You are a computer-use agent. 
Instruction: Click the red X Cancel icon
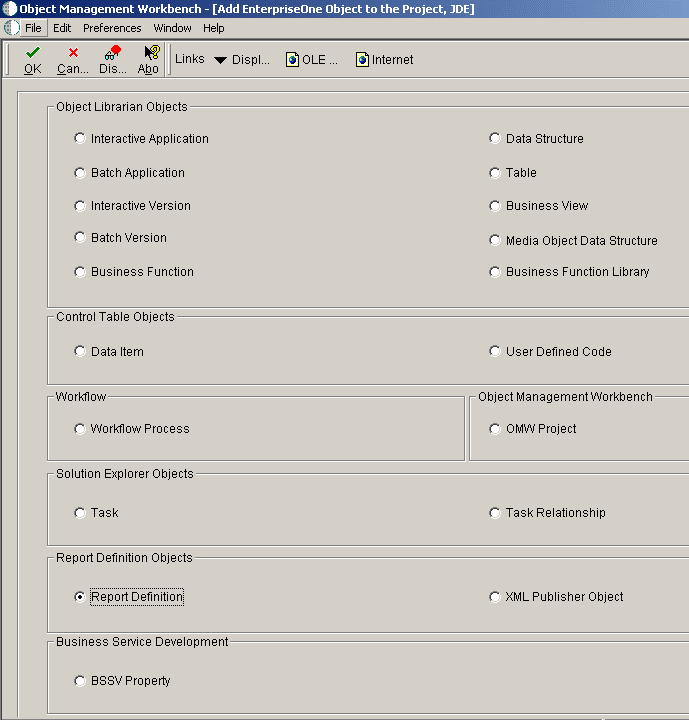(73, 53)
